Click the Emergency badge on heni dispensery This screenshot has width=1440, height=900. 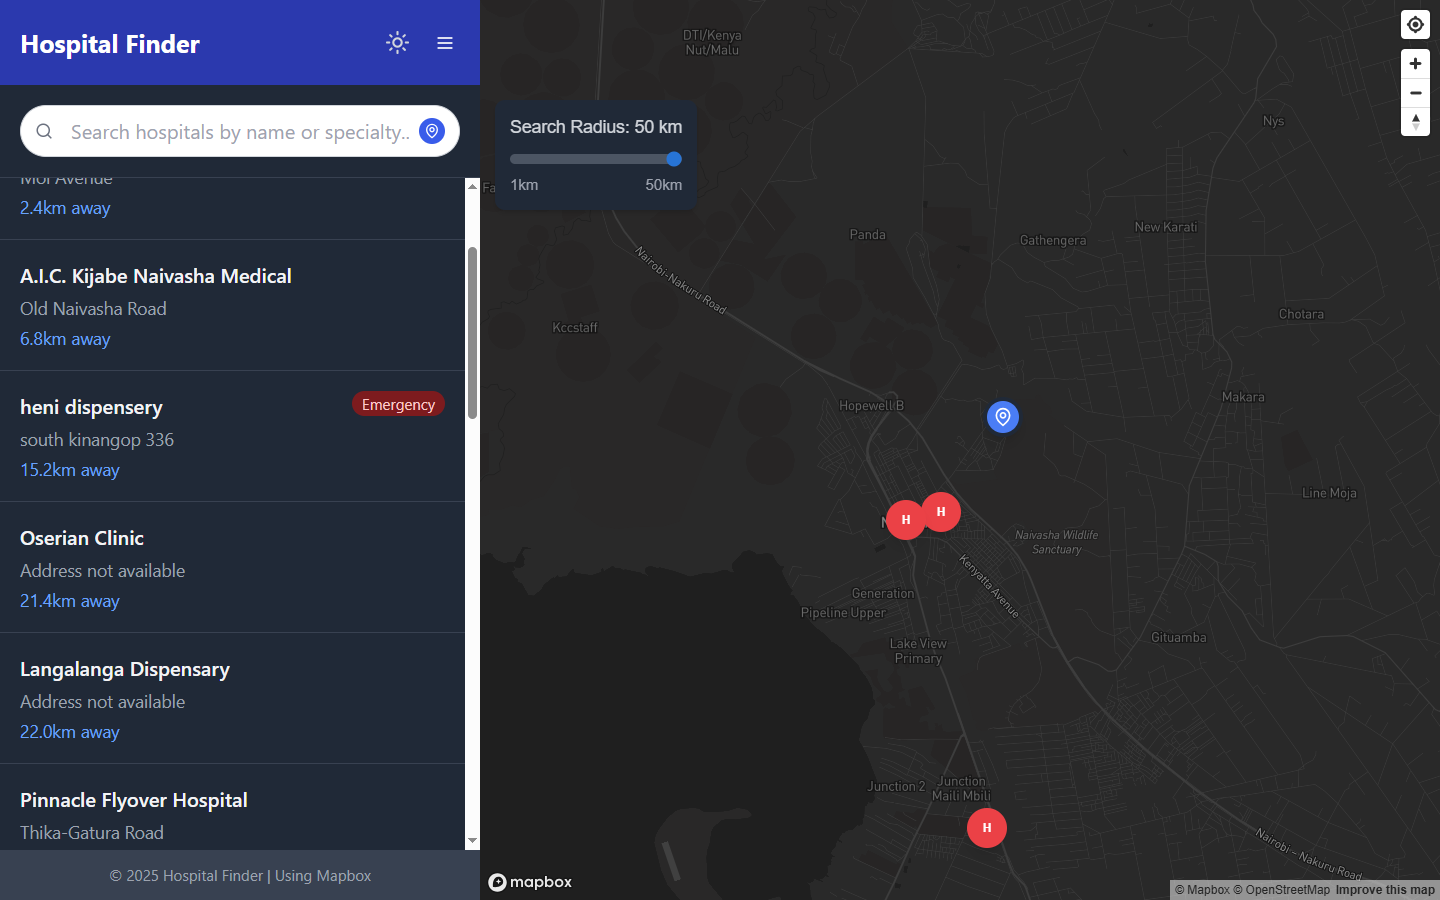(x=398, y=404)
